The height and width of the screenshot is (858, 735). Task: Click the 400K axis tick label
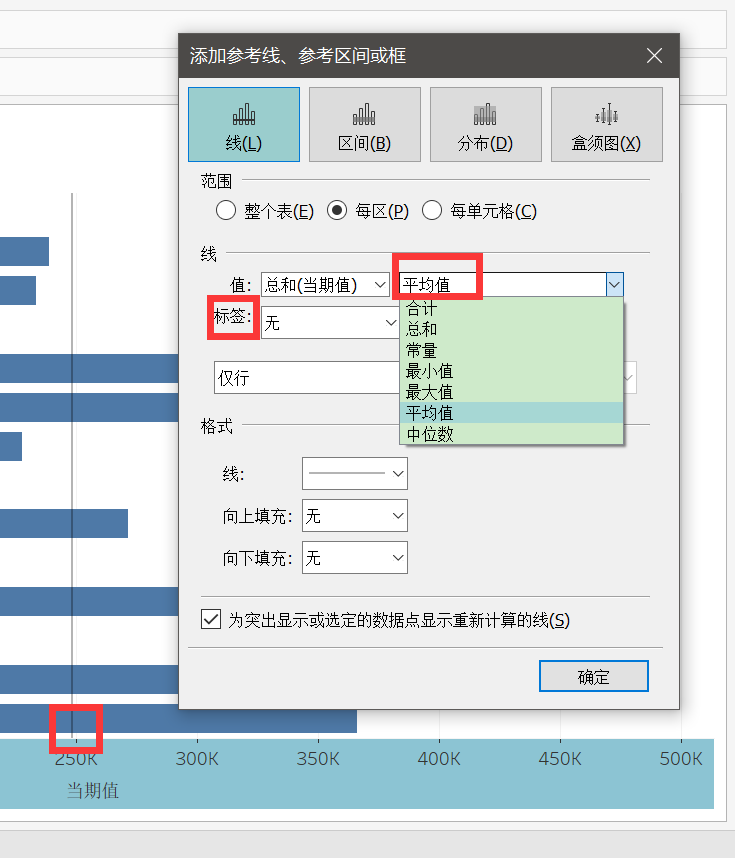coord(439,759)
